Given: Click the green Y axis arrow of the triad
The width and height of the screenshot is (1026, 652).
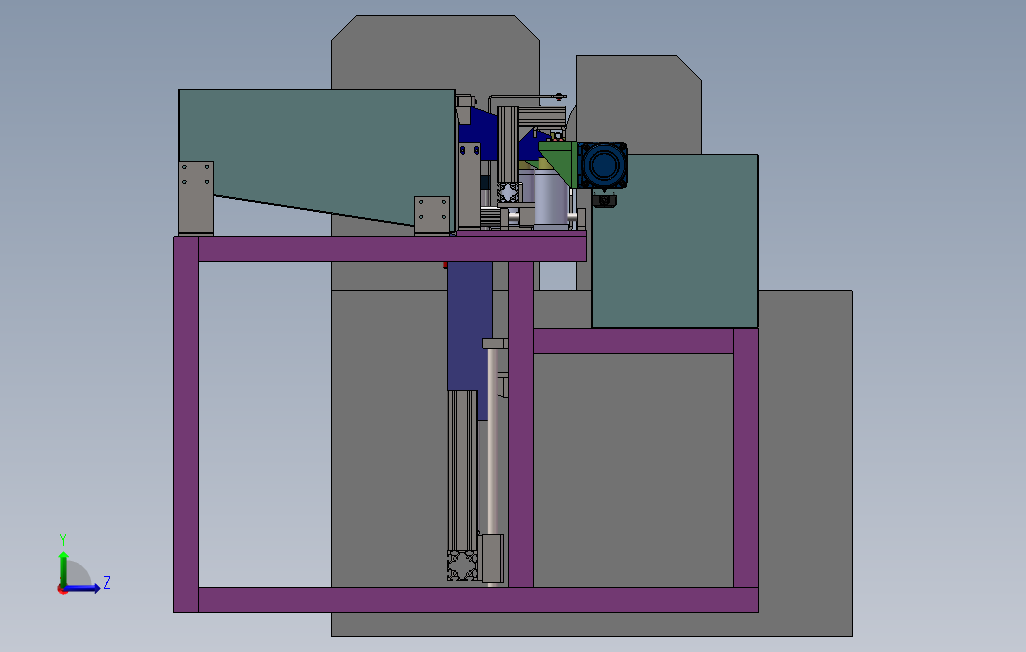Looking at the screenshot, I should (63, 568).
